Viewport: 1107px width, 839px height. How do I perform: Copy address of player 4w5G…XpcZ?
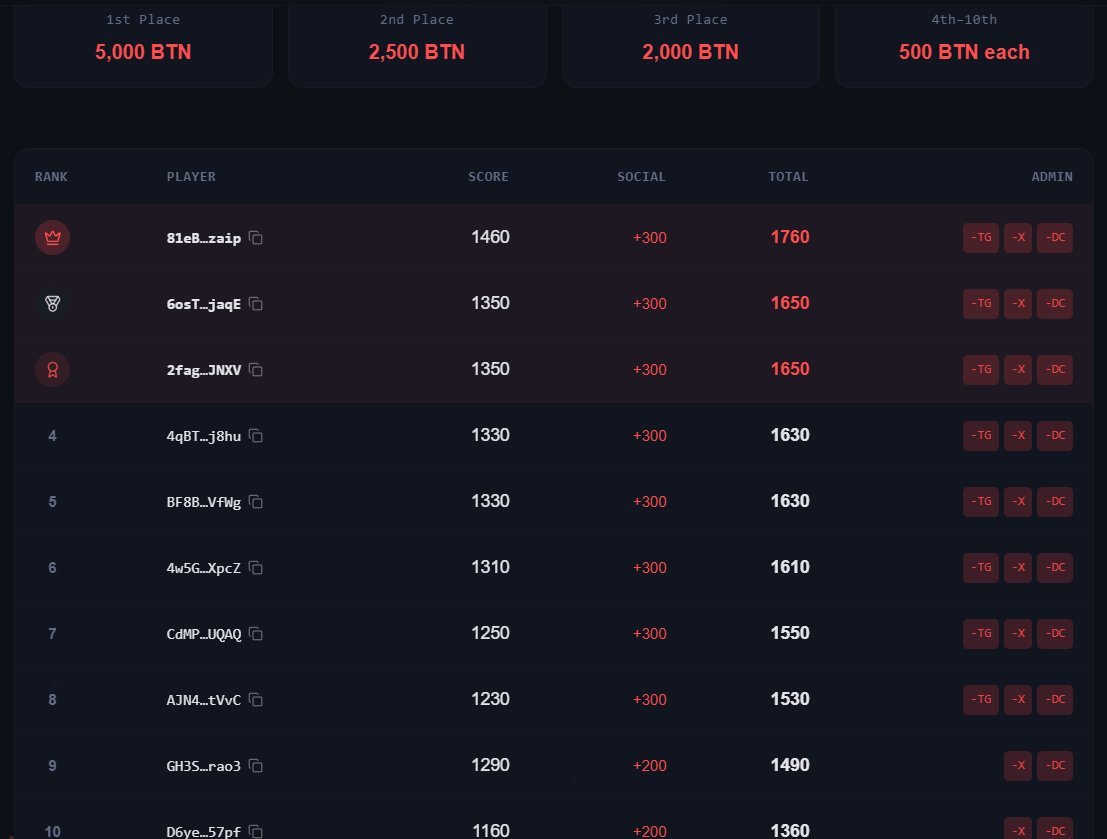(256, 568)
